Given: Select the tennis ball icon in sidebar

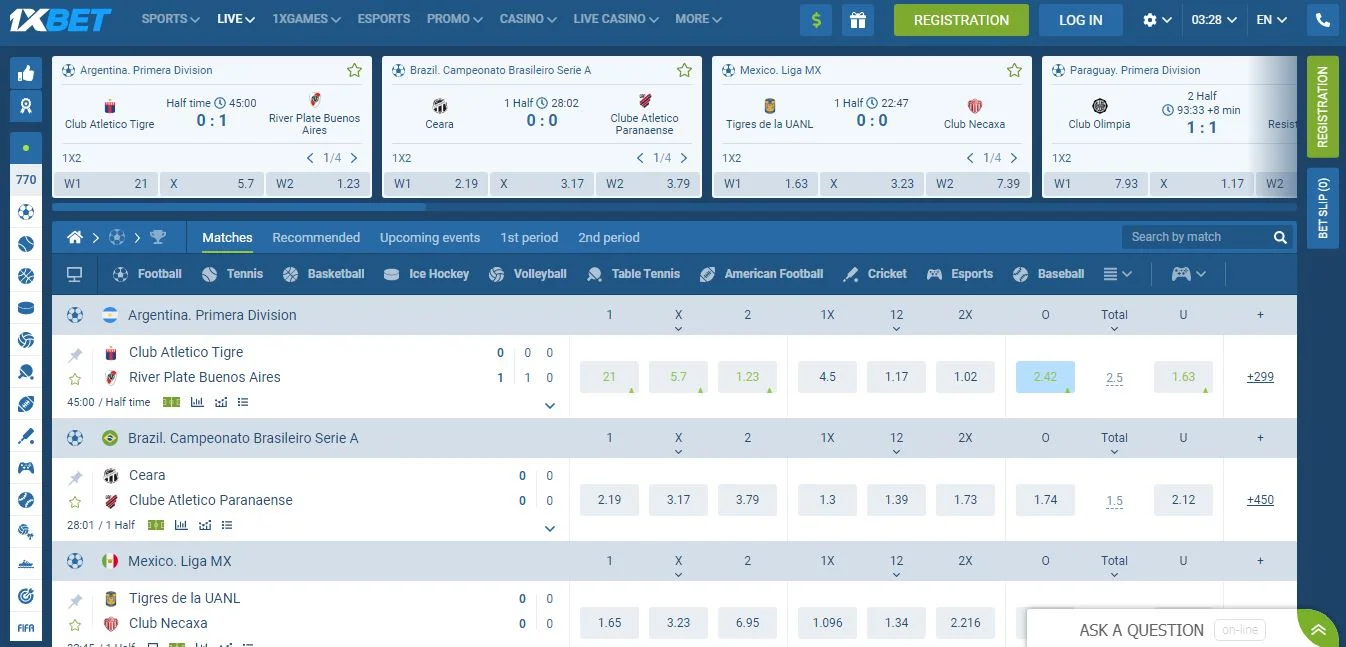Looking at the screenshot, I should pos(26,244).
